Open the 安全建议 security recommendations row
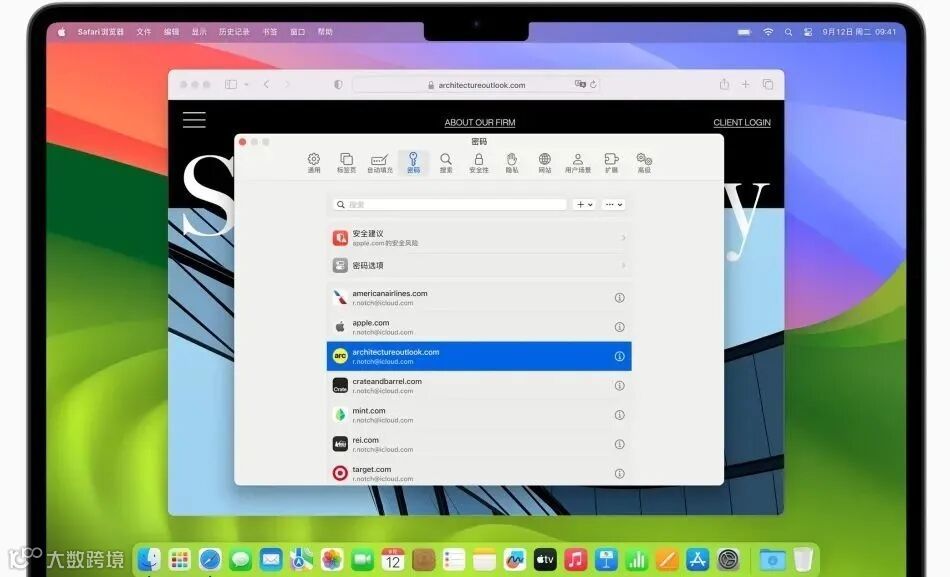 pyautogui.click(x=479, y=238)
